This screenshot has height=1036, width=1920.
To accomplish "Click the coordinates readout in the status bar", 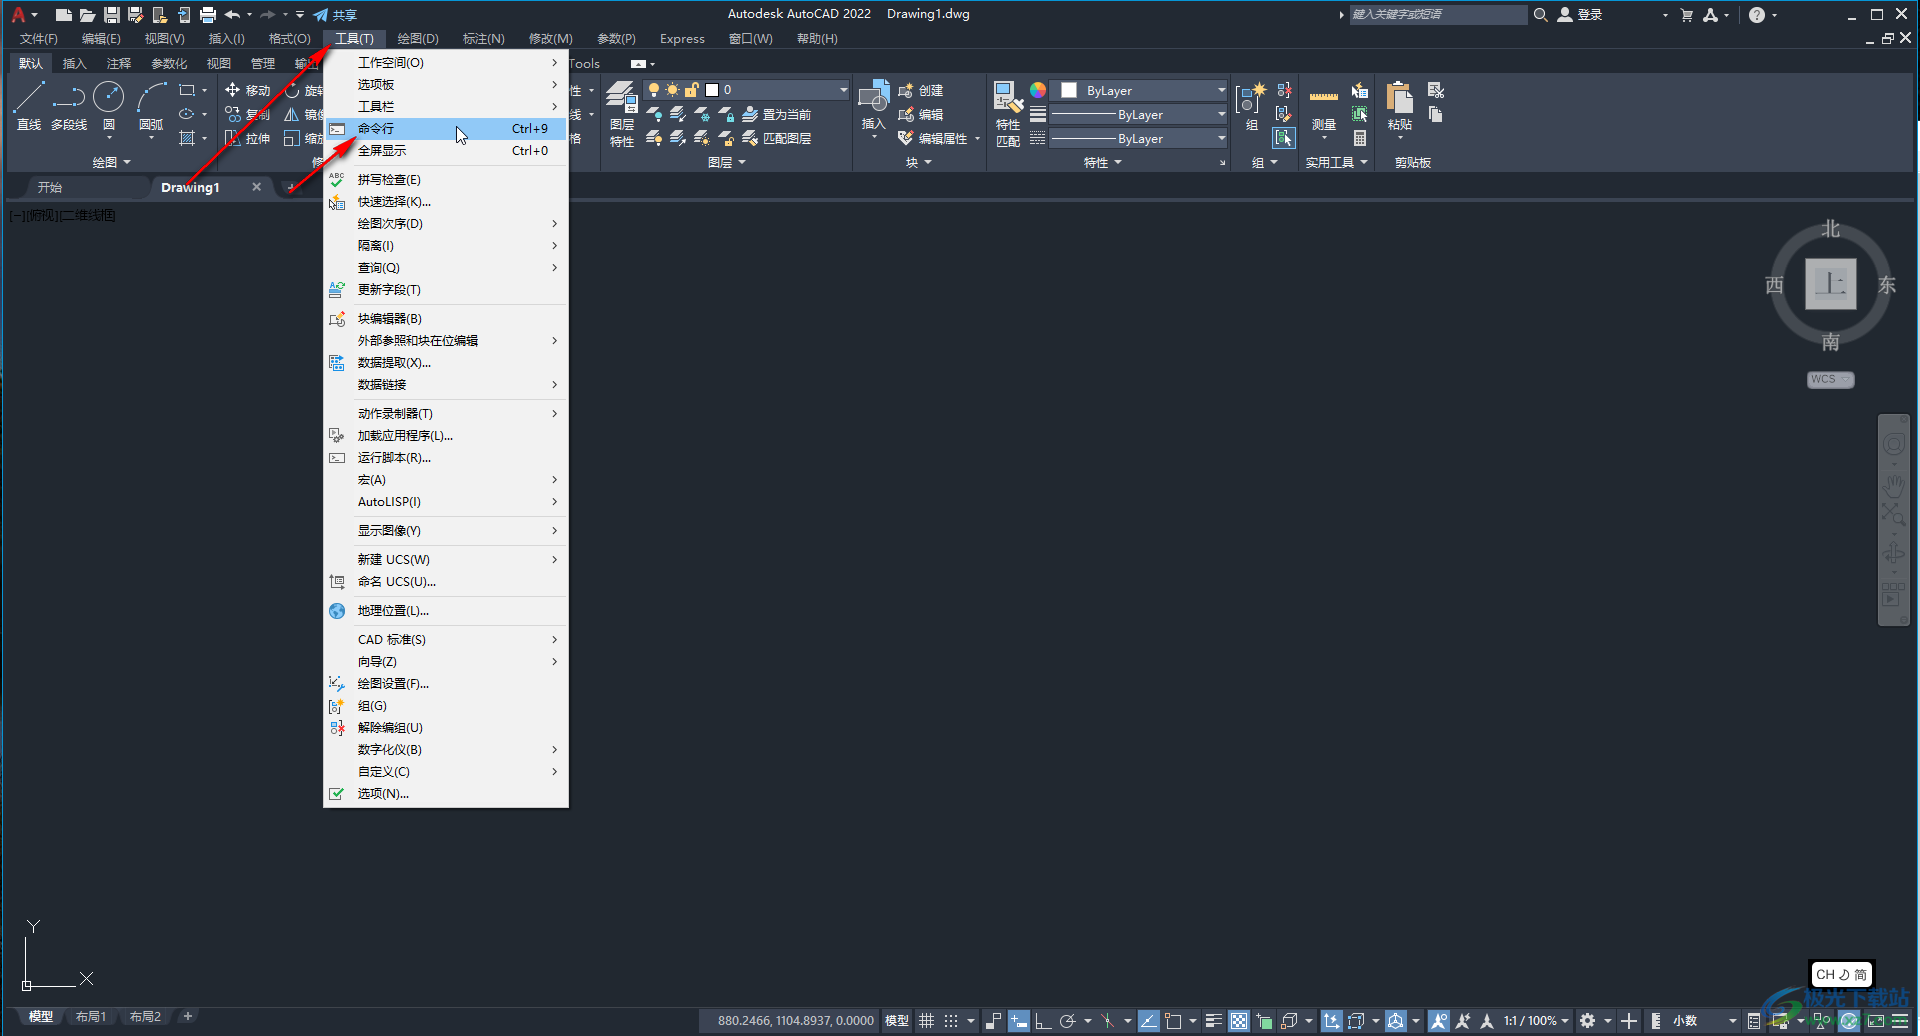I will pyautogui.click(x=795, y=1021).
